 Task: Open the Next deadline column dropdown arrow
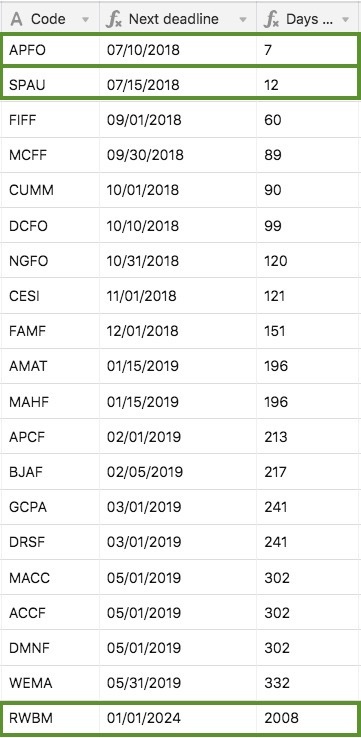pos(243,20)
